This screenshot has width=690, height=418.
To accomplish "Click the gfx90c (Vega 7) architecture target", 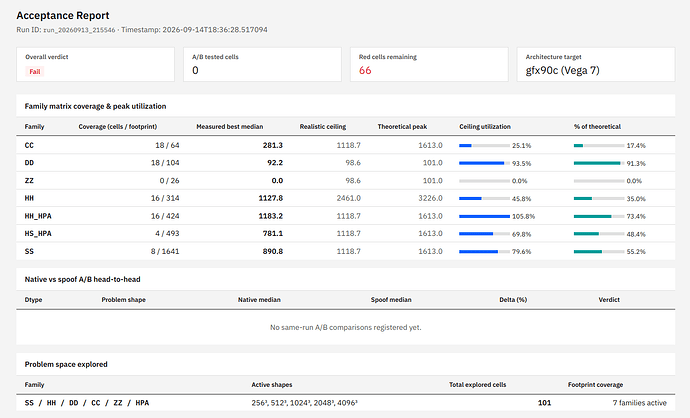I will [x=562, y=70].
